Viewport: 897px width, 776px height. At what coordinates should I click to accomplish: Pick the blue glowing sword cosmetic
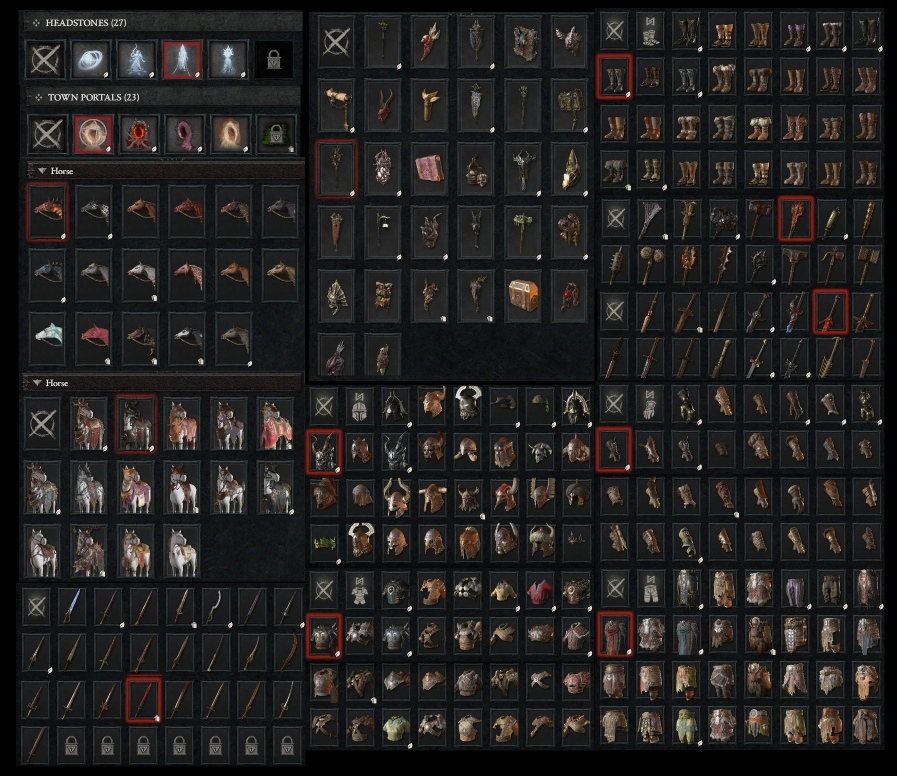[72, 606]
